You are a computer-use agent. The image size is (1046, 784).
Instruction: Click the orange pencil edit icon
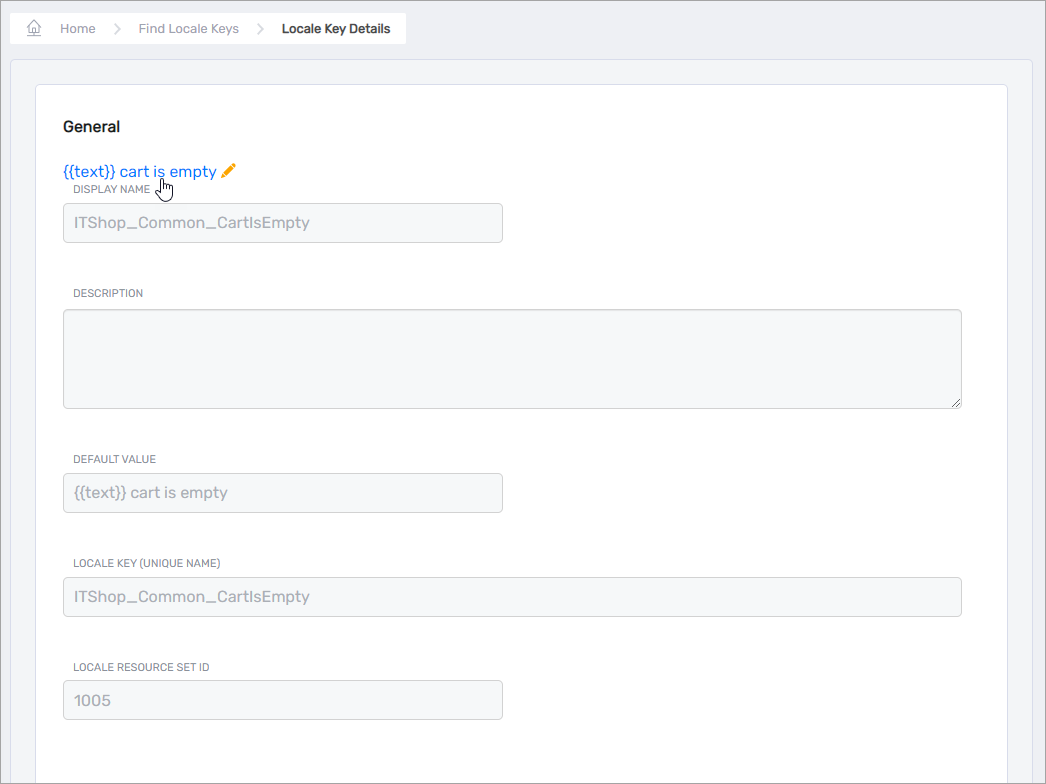pyautogui.click(x=229, y=171)
